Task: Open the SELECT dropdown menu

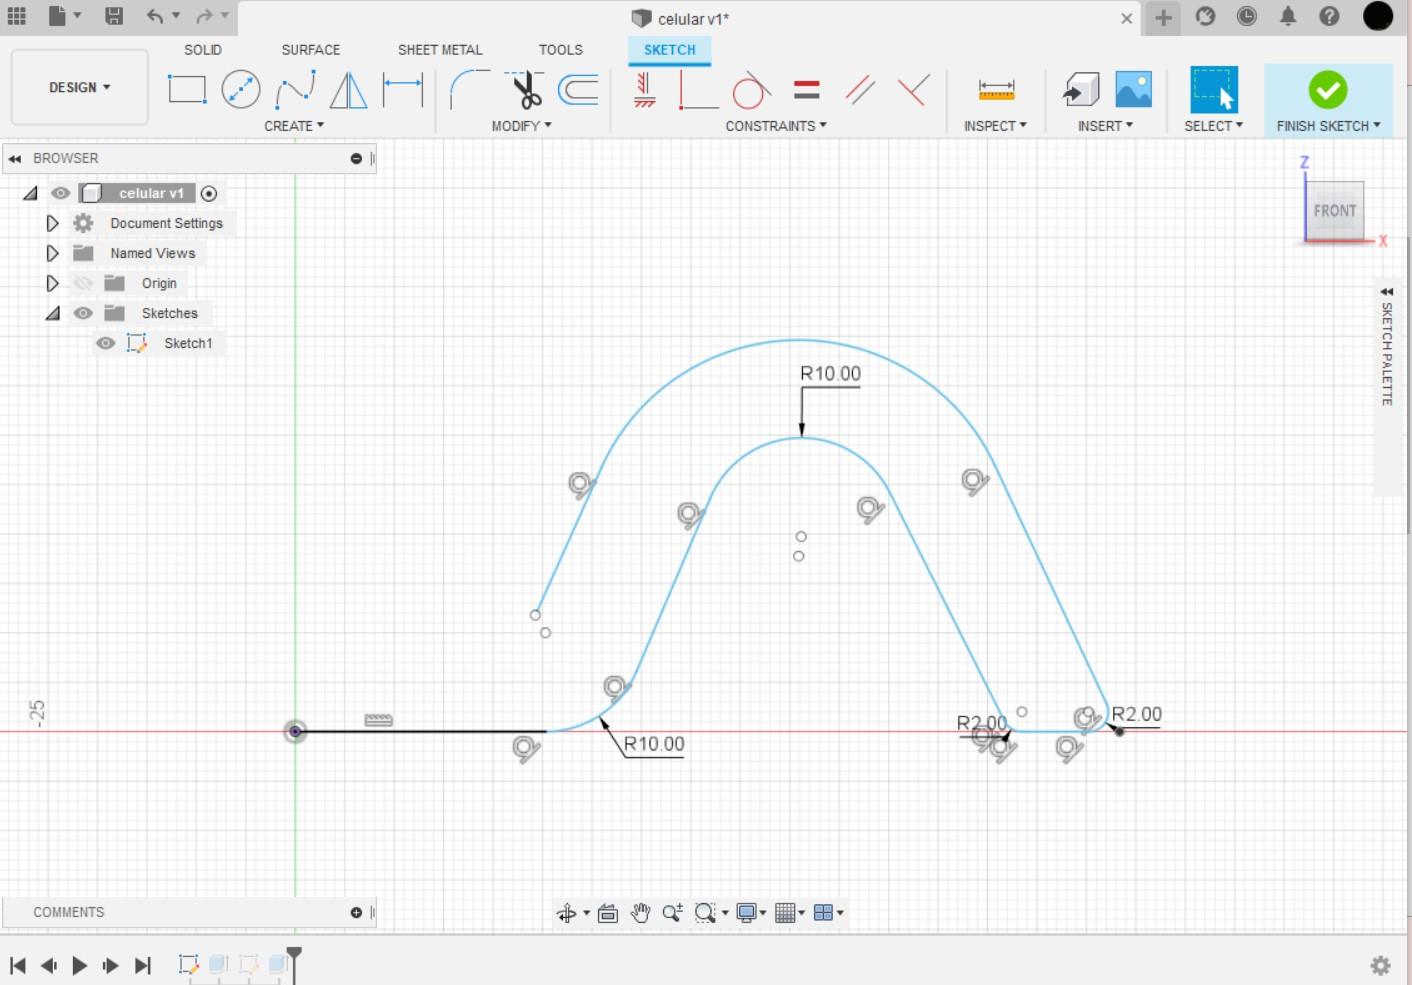Action: point(1213,126)
